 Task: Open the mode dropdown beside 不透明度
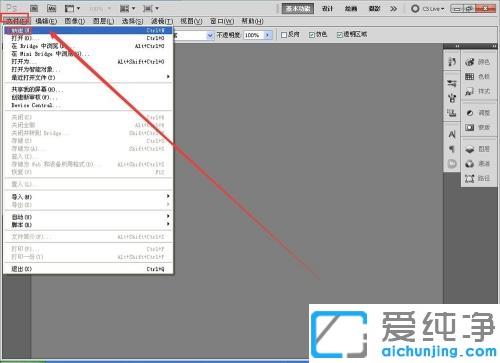click(210, 35)
